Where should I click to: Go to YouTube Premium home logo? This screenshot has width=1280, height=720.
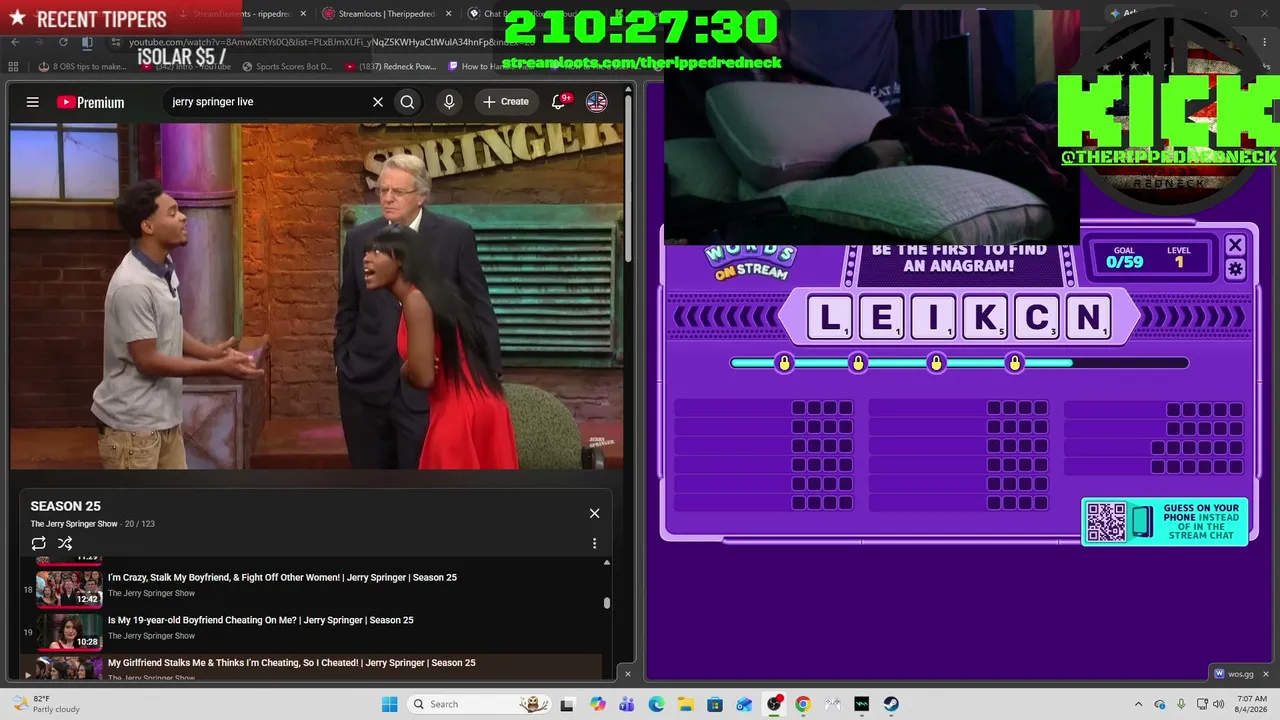(x=90, y=102)
